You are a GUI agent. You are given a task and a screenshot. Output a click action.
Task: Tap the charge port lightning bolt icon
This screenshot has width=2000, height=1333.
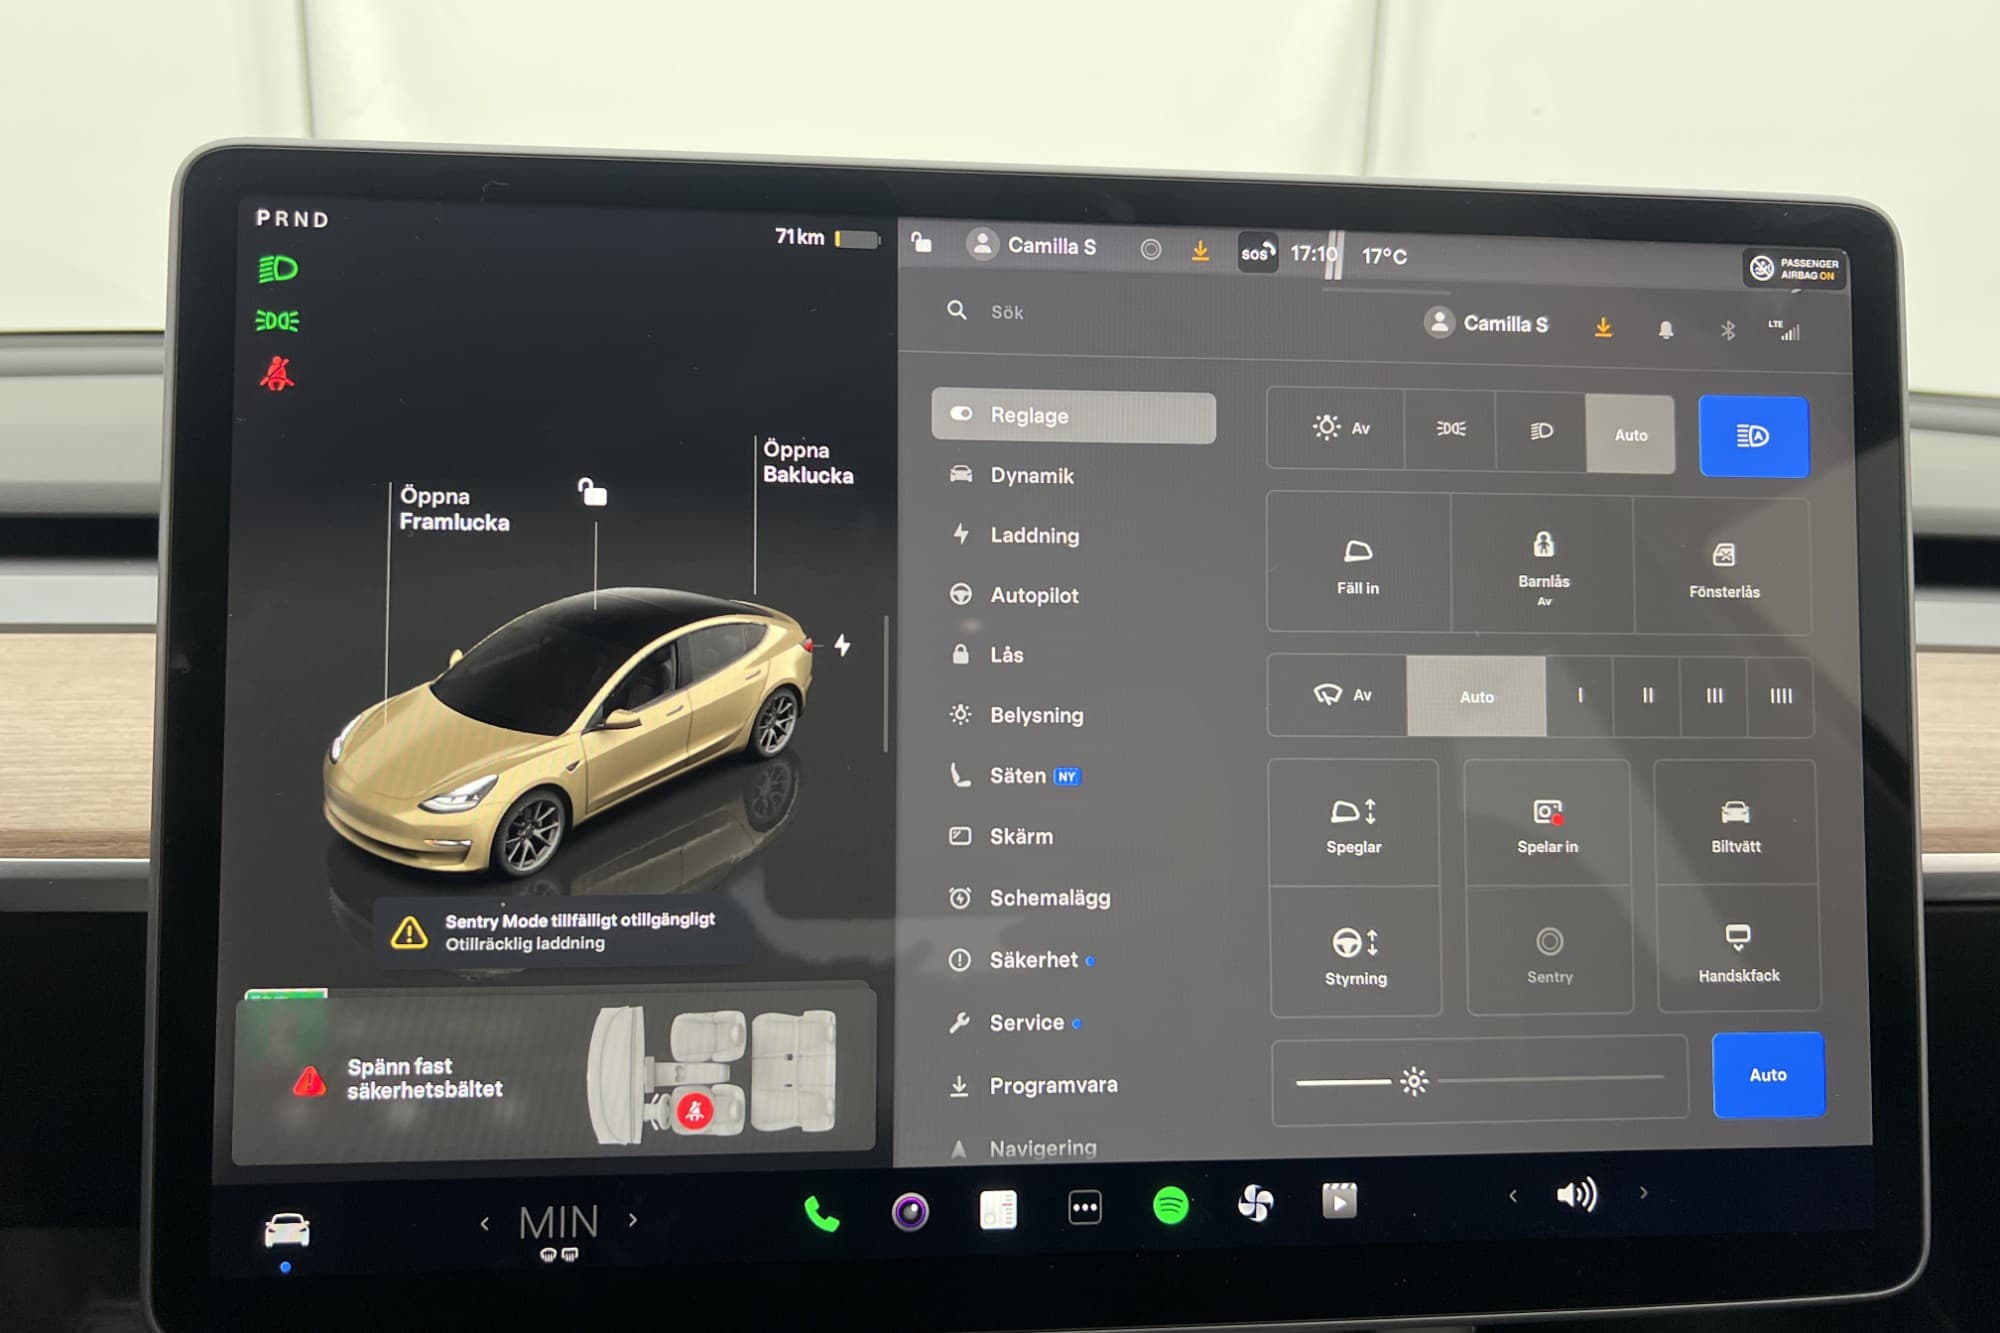click(843, 645)
